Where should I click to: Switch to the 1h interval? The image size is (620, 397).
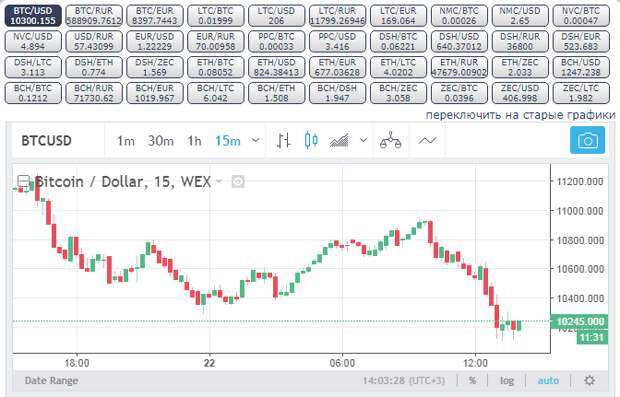(x=194, y=141)
